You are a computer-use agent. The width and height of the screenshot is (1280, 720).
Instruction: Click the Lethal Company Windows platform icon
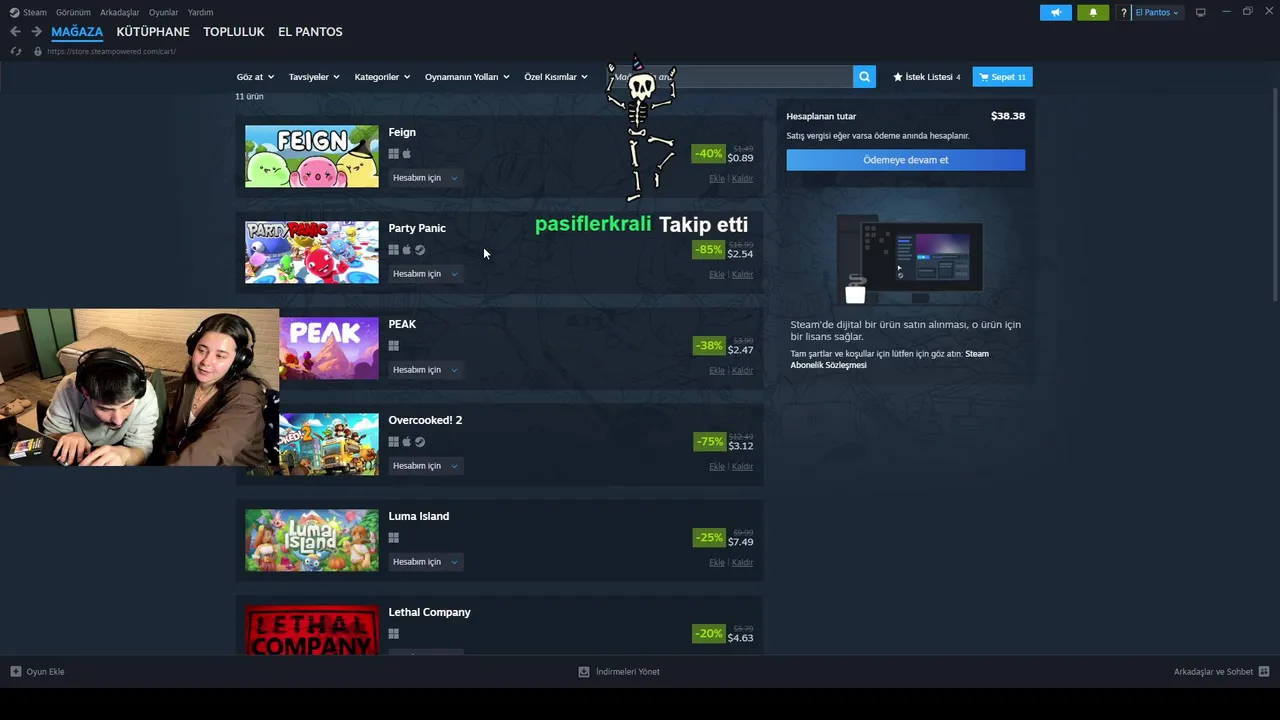pyautogui.click(x=394, y=634)
